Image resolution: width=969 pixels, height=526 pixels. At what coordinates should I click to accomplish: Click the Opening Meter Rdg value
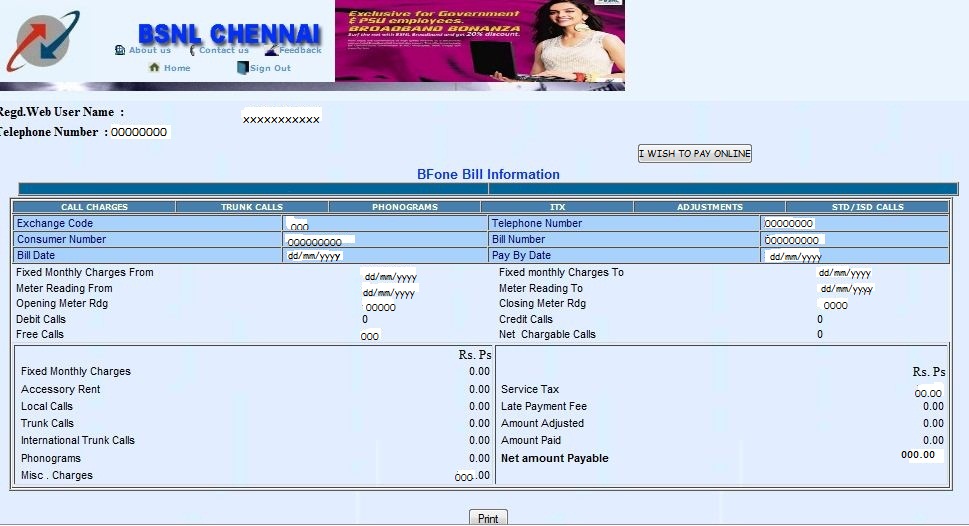(381, 307)
